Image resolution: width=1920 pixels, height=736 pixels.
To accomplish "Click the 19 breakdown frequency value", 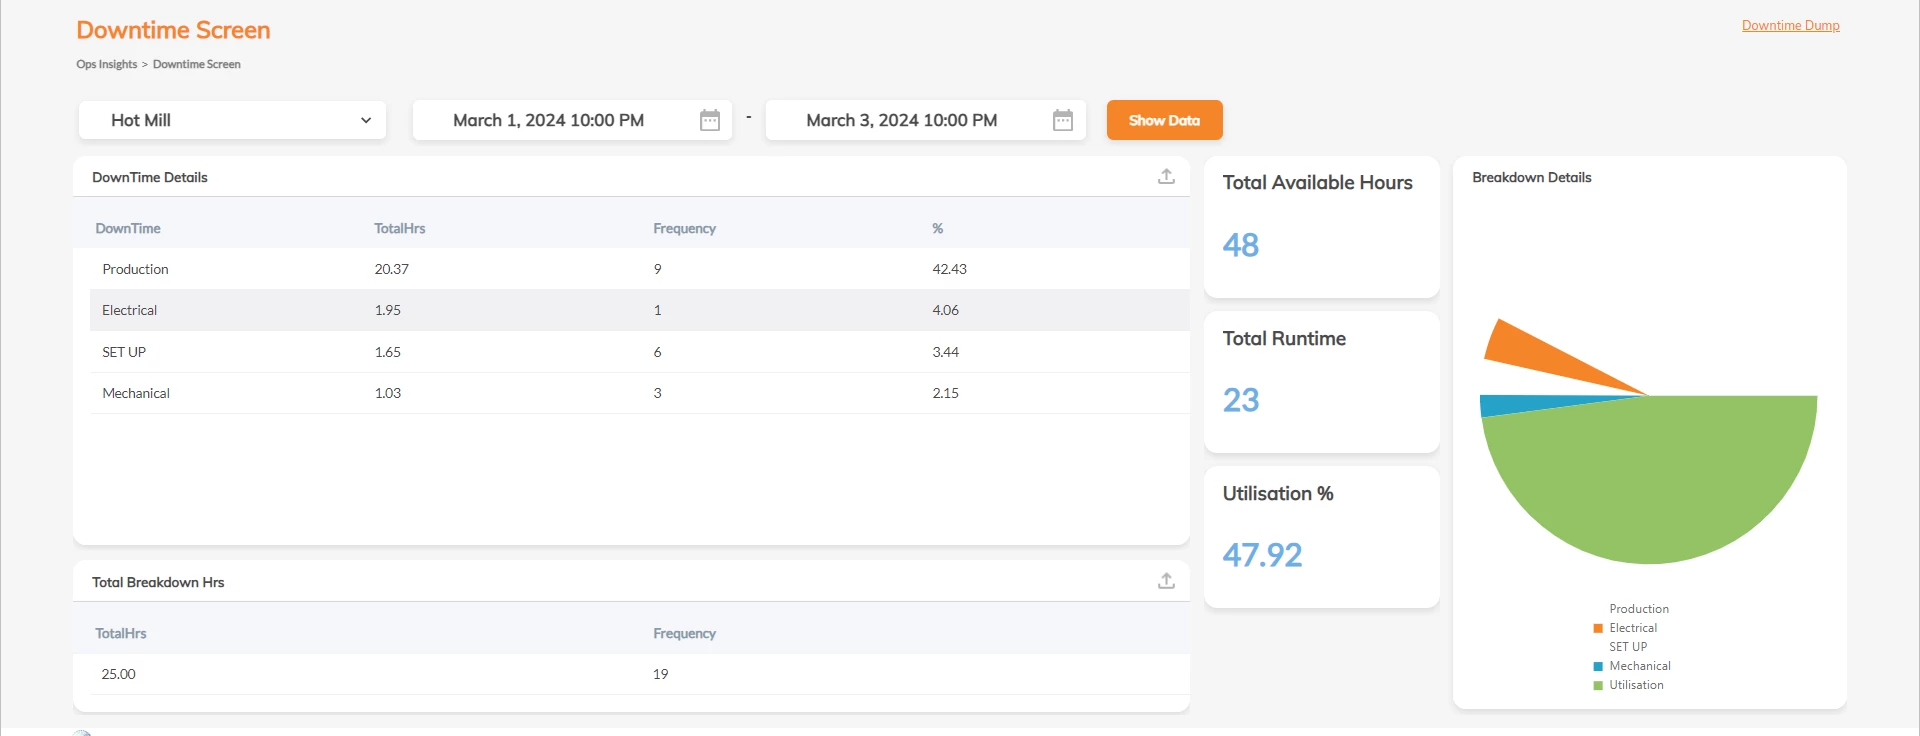I will (x=661, y=674).
